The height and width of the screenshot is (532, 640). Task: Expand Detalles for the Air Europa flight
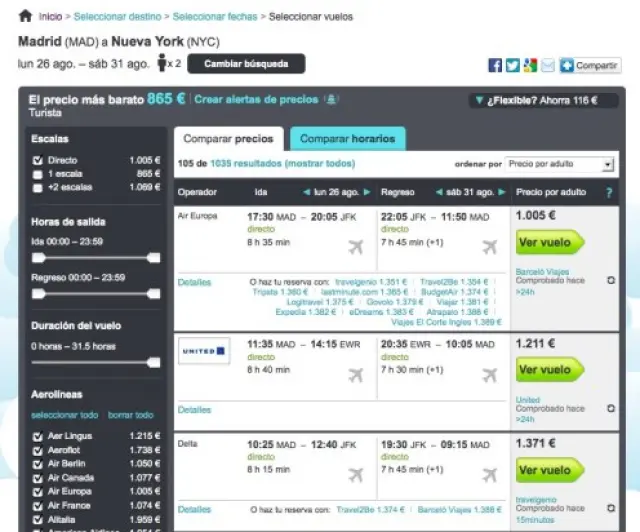pos(194,282)
